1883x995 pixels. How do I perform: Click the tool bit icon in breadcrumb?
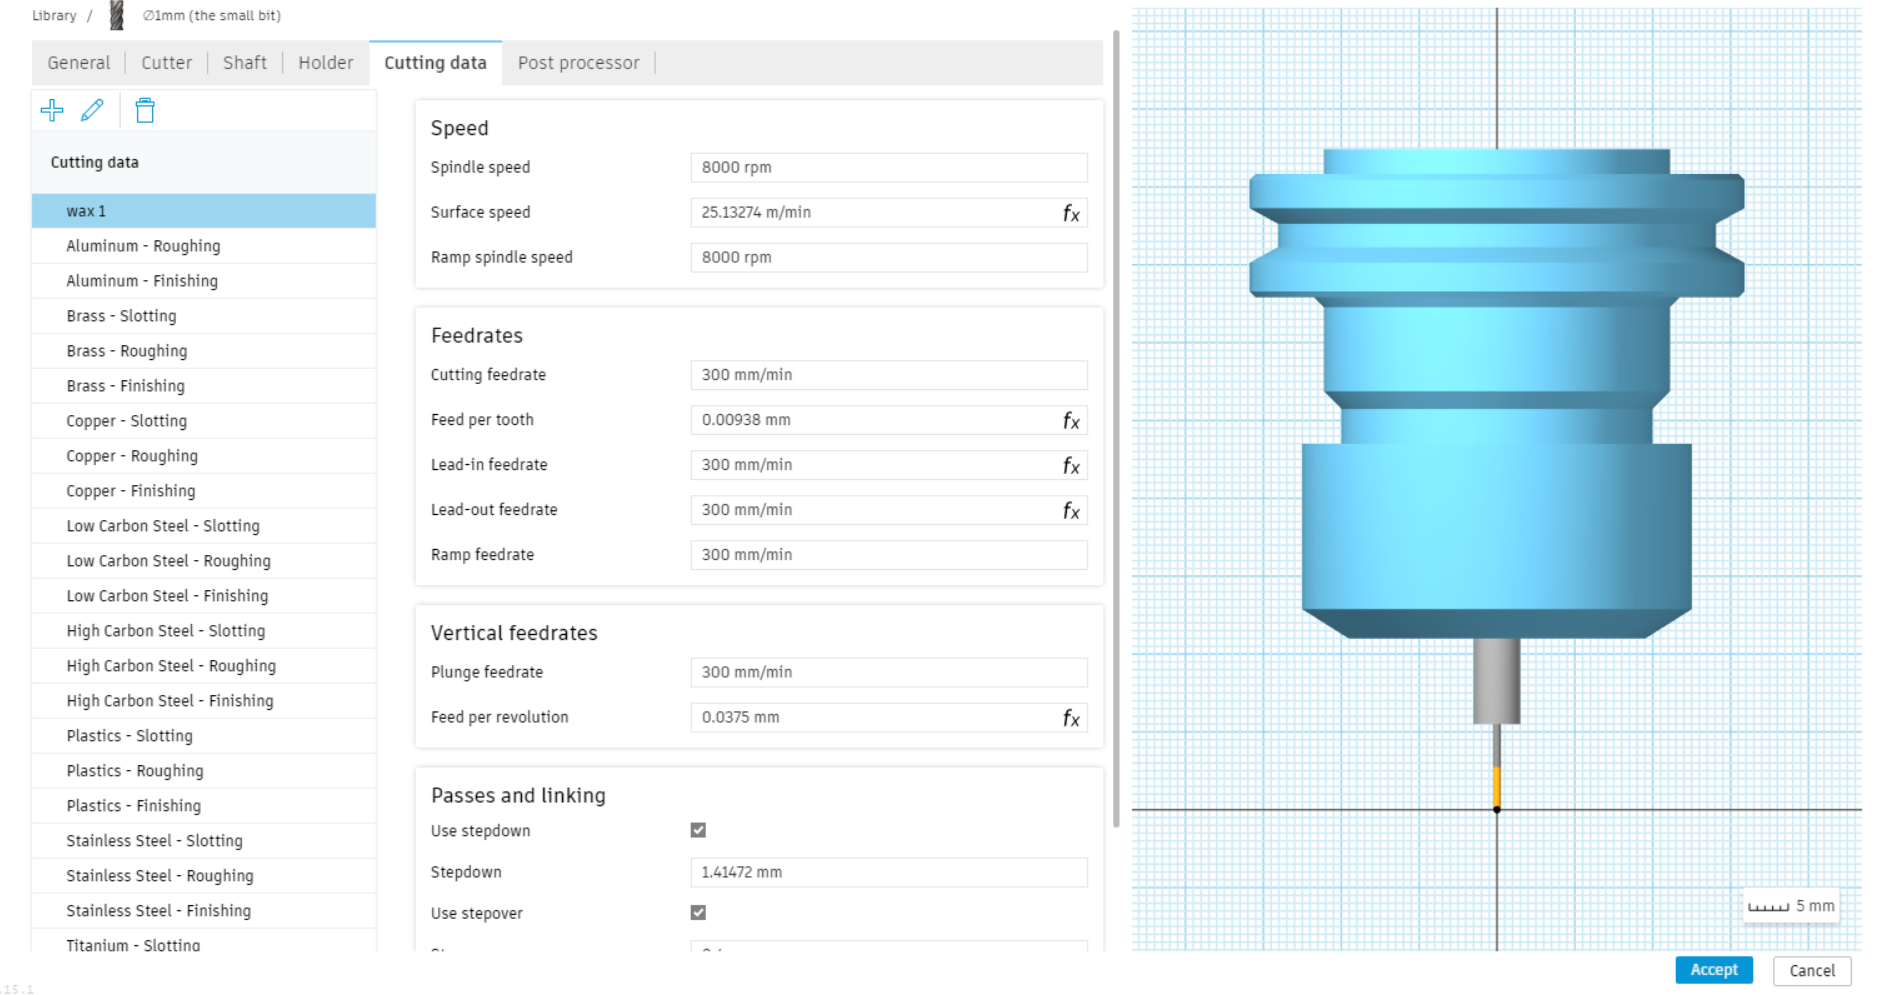click(117, 15)
